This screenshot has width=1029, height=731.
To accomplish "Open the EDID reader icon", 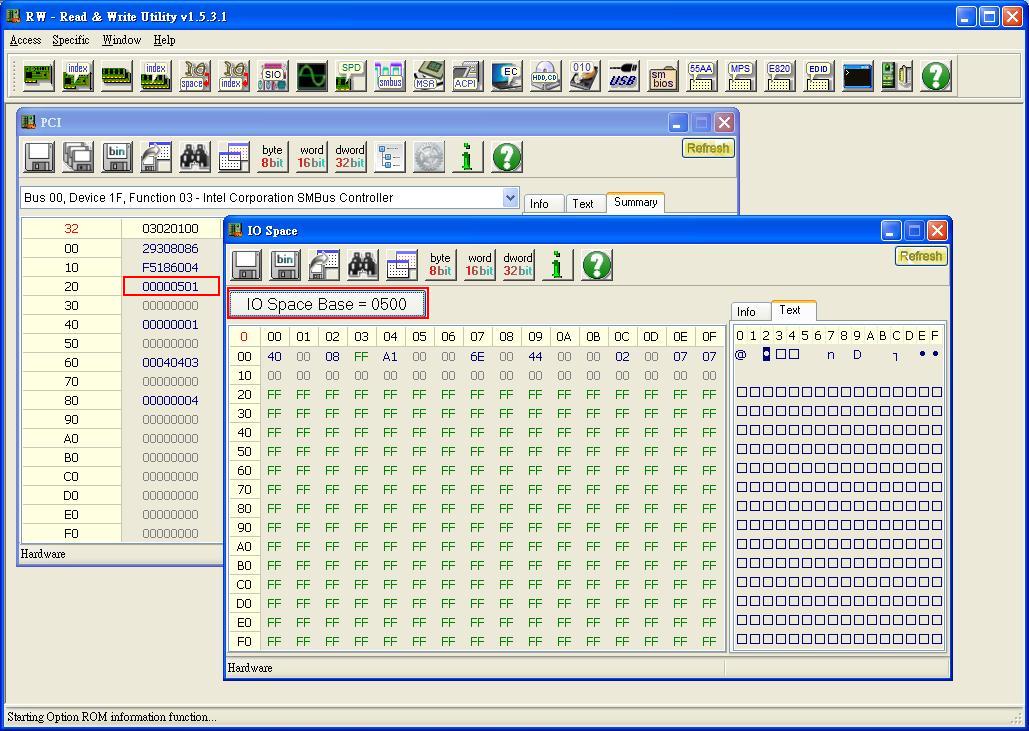I will click(818, 75).
